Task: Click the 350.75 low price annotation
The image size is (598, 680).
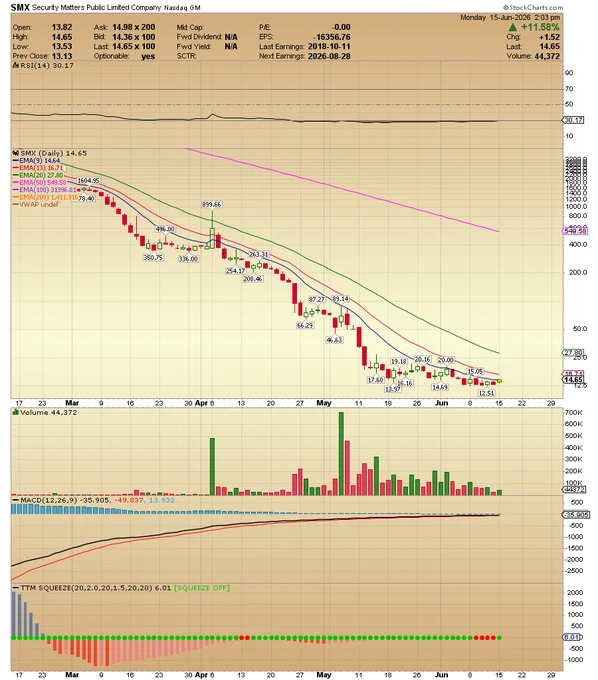Action: (x=153, y=257)
